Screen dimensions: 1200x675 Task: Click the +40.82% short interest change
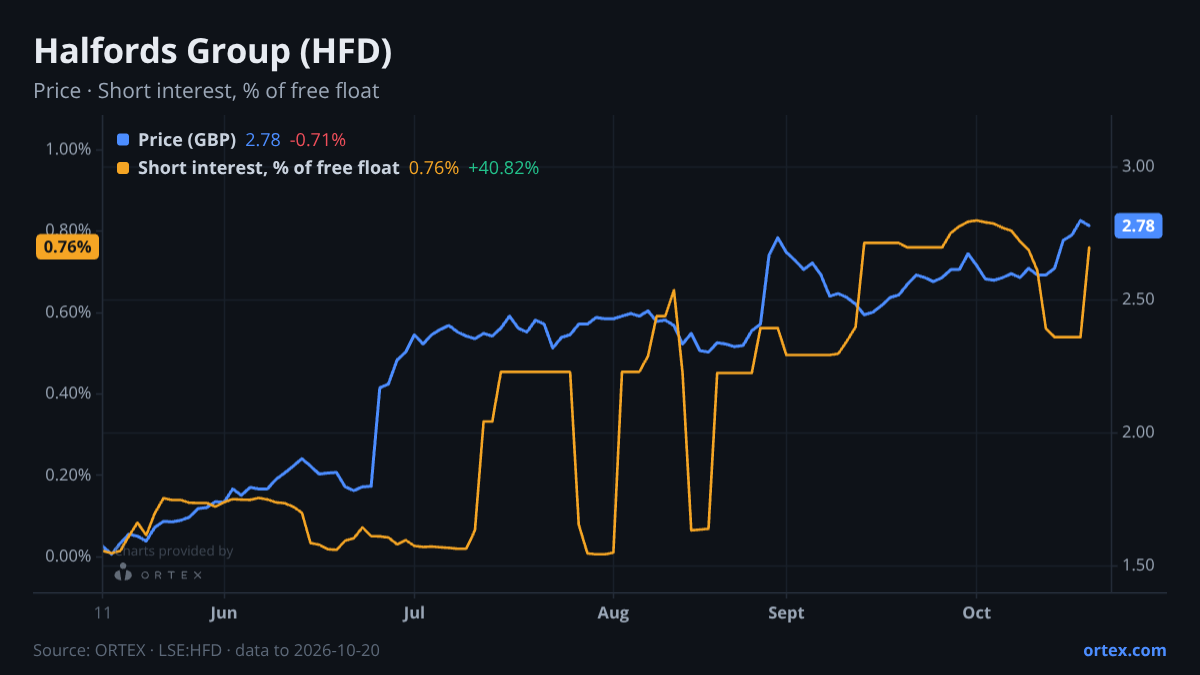point(504,168)
